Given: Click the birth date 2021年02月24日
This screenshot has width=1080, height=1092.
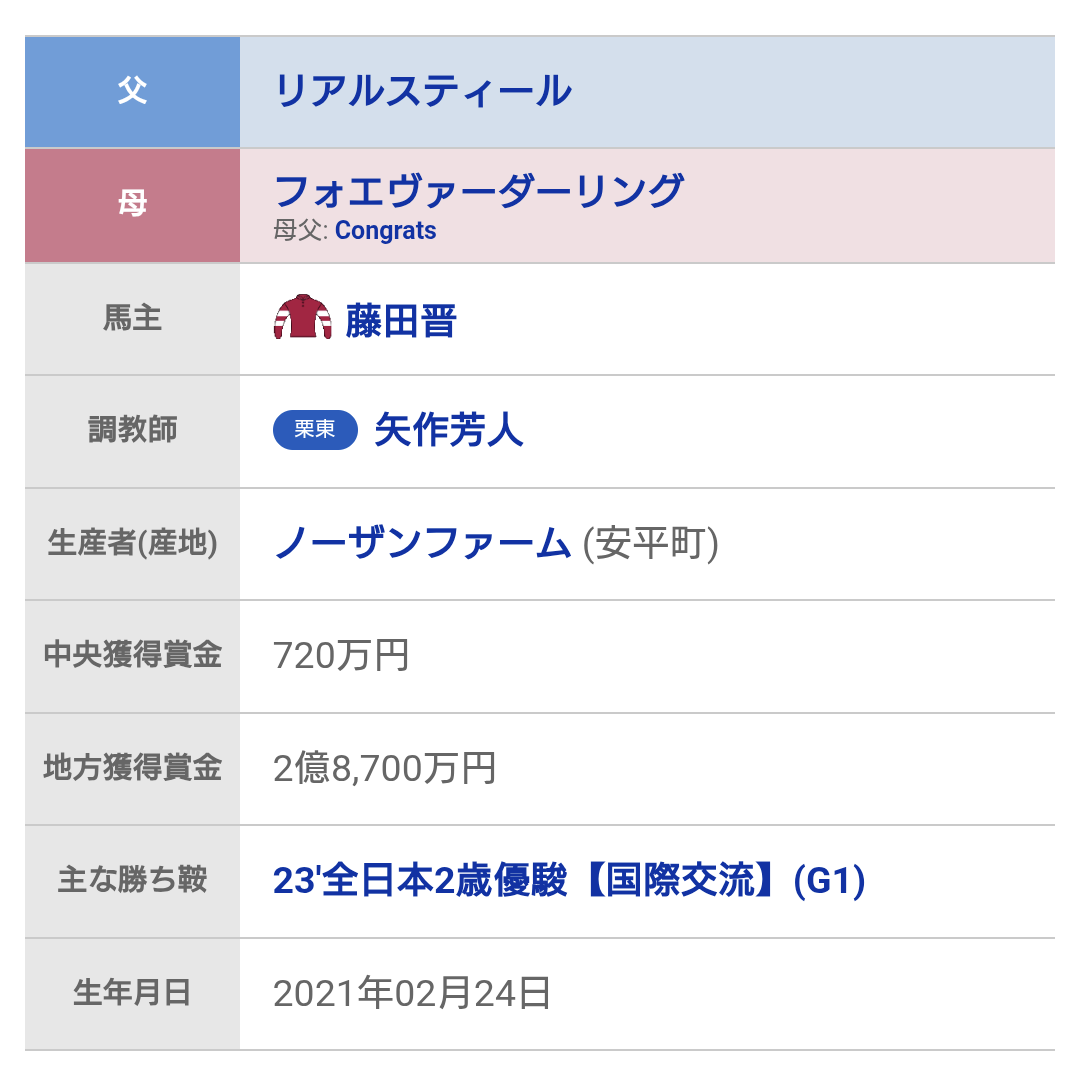Looking at the screenshot, I should (411, 995).
